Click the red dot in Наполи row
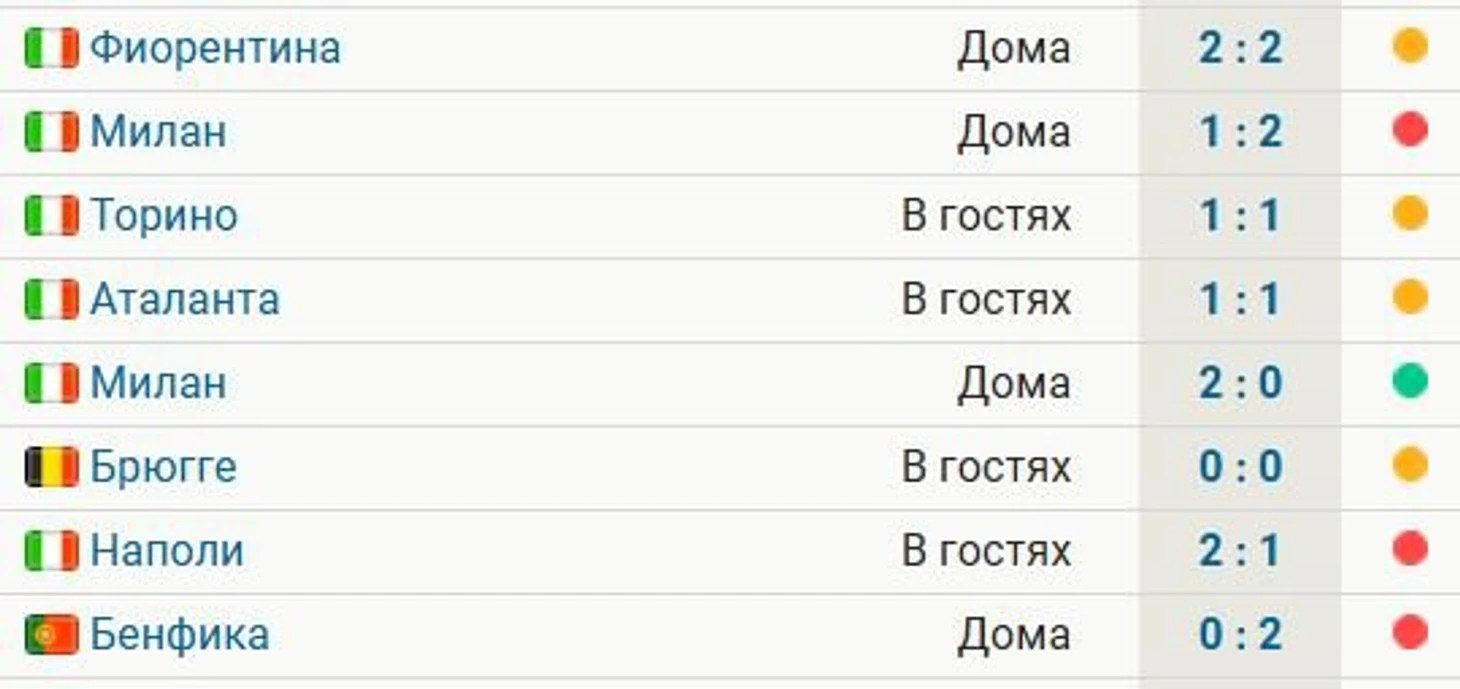Viewport: 1460px width, 689px height. 1410,549
